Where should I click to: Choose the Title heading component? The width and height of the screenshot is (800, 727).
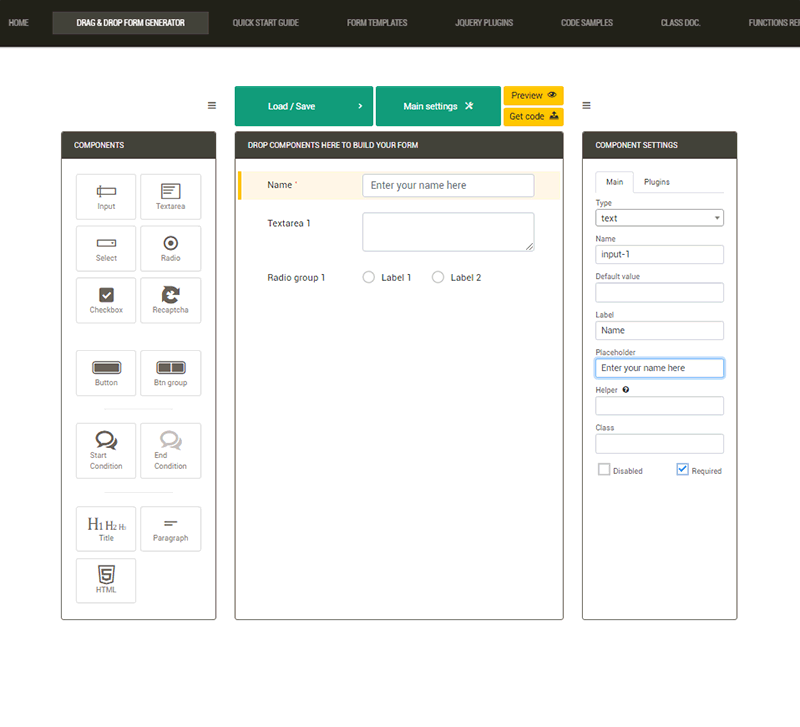point(106,529)
